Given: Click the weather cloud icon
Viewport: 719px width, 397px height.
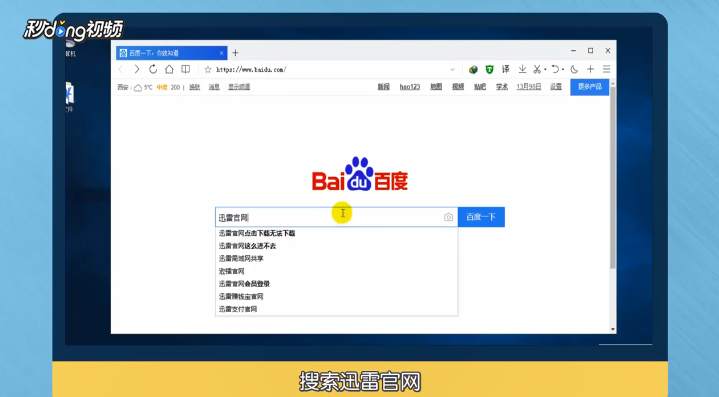Looking at the screenshot, I should click(x=138, y=88).
